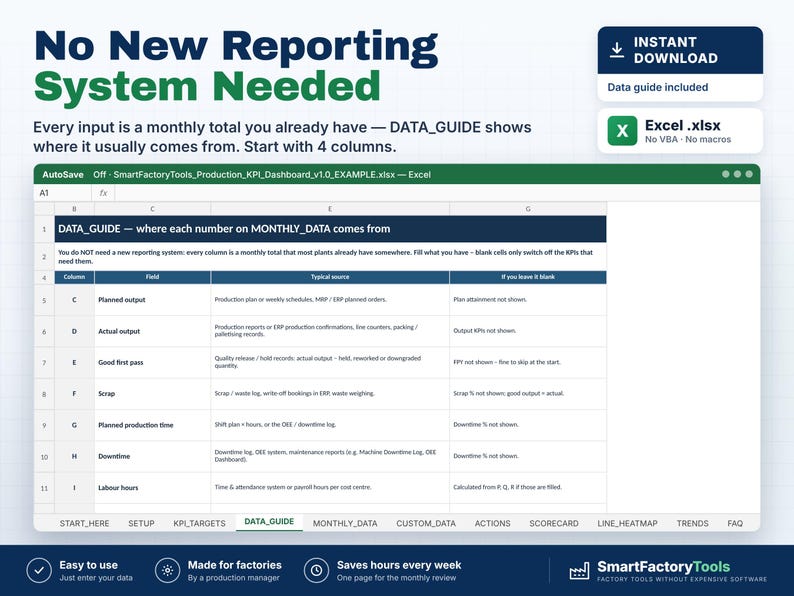Click the gear icon beside Made for factories
Viewport: 794px width, 596px height.
point(168,571)
